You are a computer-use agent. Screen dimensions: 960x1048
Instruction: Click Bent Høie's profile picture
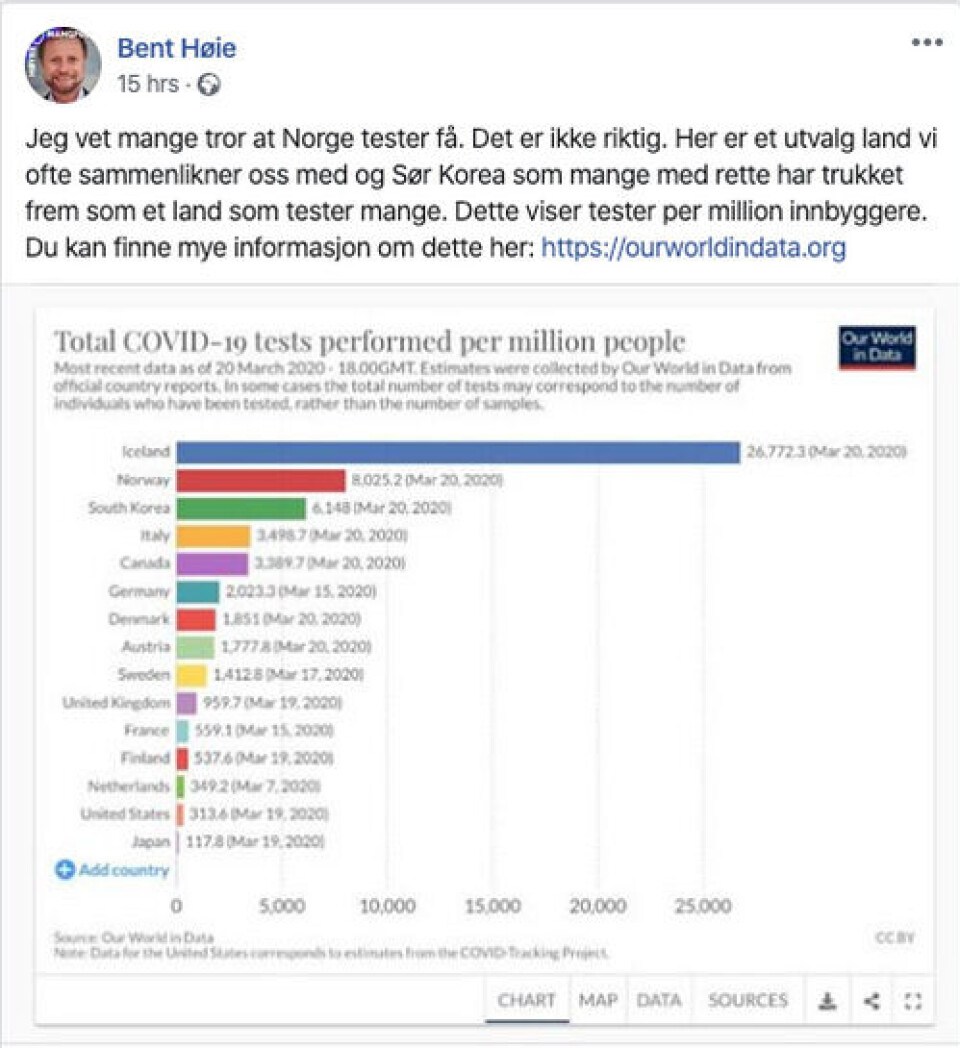pyautogui.click(x=62, y=65)
